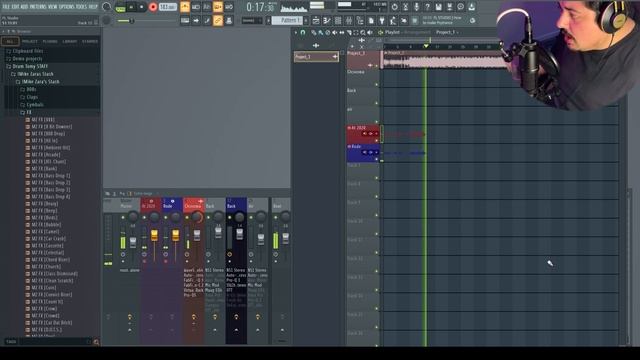Toggle the recording countdown button

(x=207, y=7)
